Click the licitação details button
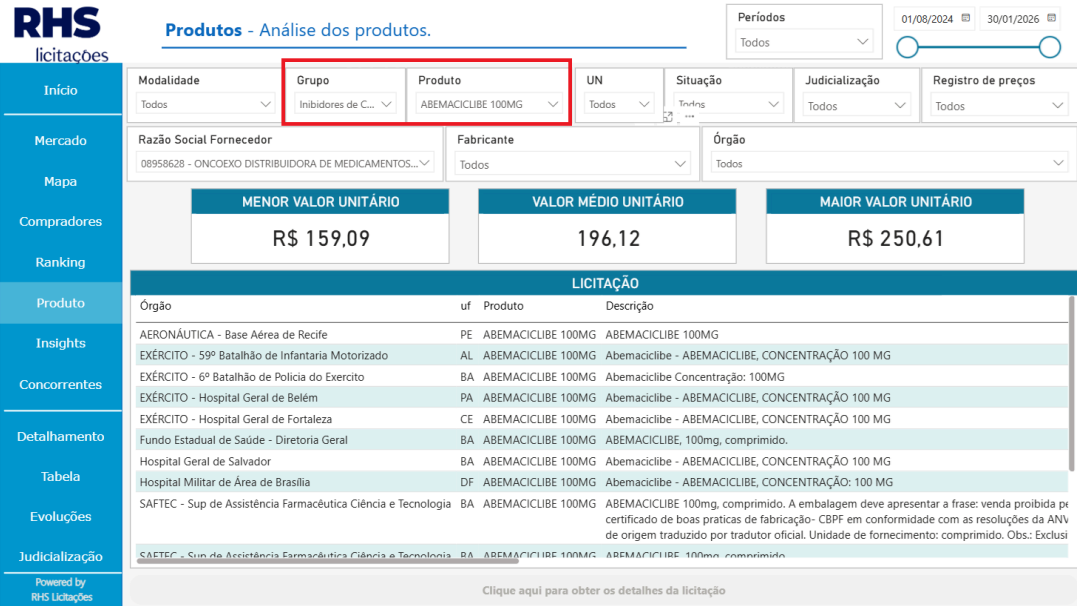The width and height of the screenshot is (1077, 606). pyautogui.click(x=603, y=590)
